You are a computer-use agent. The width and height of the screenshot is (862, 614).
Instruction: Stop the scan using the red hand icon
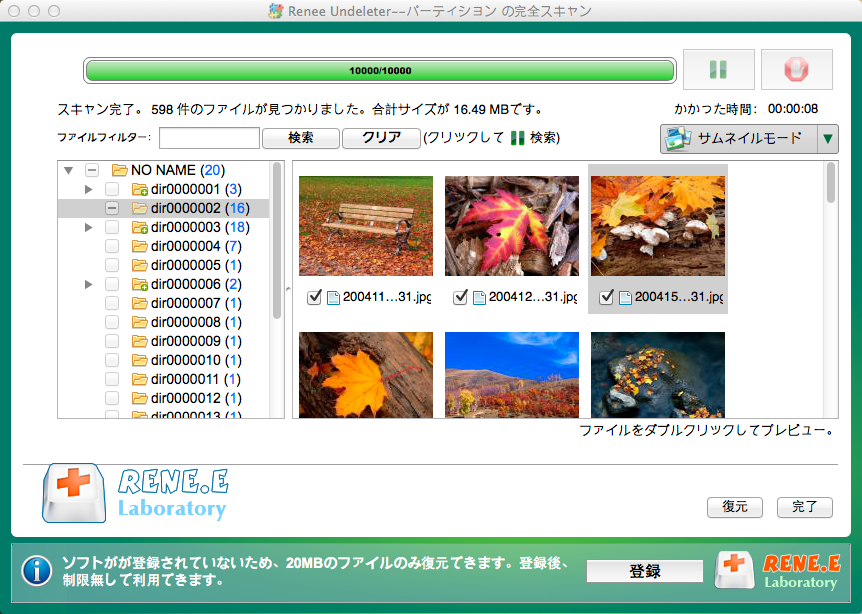[x=797, y=70]
